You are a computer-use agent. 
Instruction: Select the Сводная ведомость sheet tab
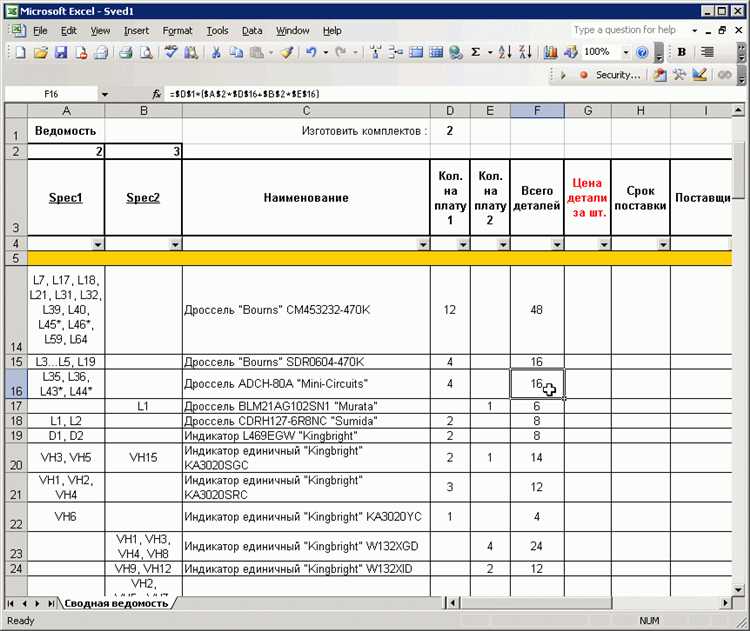coord(116,603)
